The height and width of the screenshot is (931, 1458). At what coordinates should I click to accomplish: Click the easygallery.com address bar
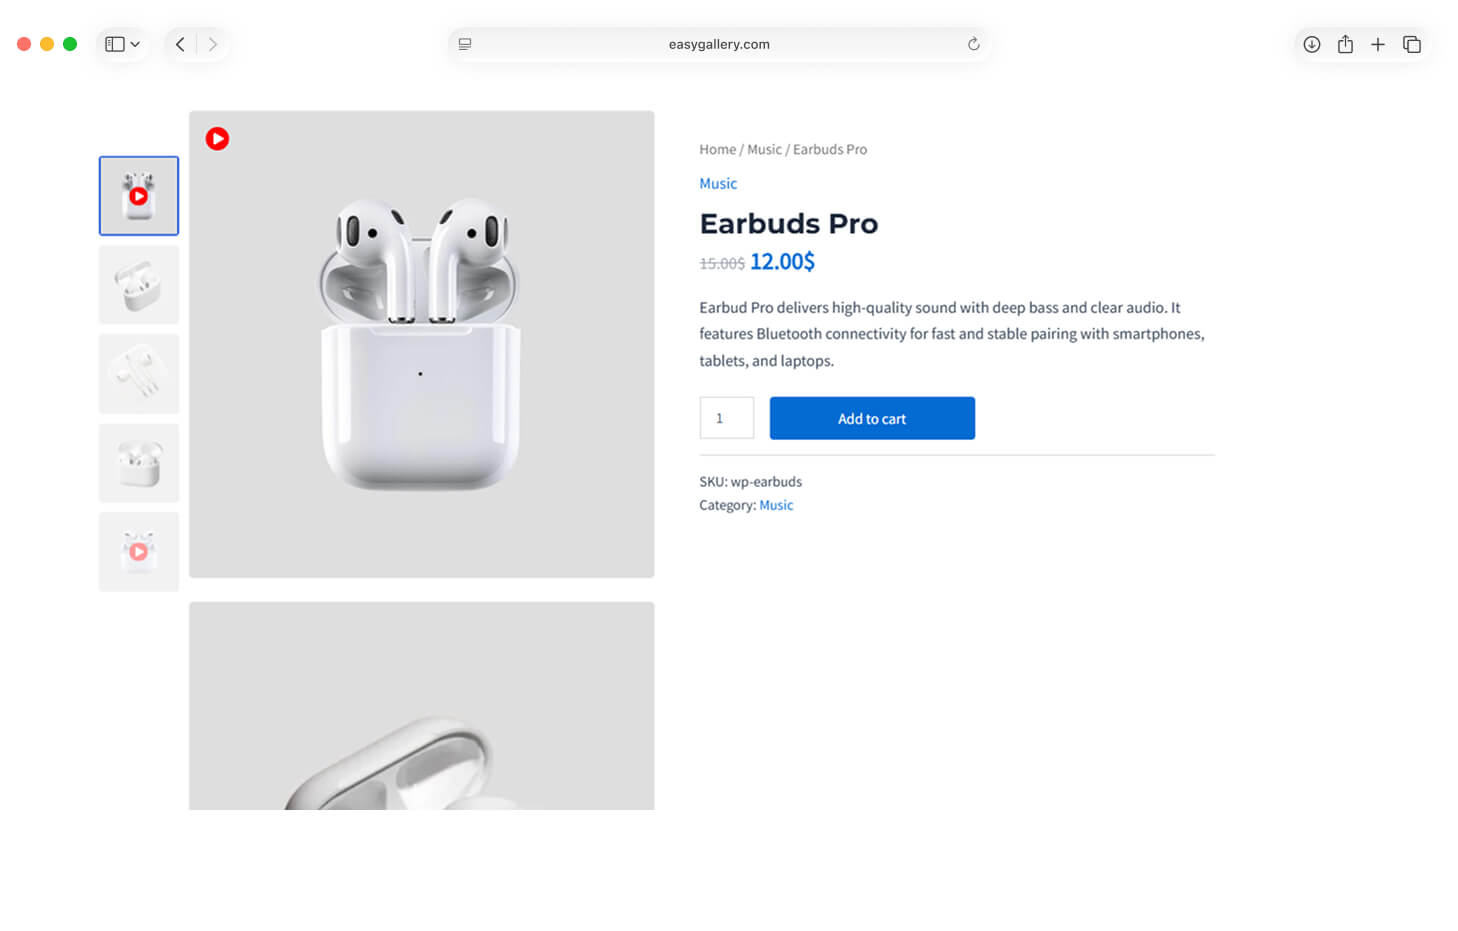[x=718, y=44]
